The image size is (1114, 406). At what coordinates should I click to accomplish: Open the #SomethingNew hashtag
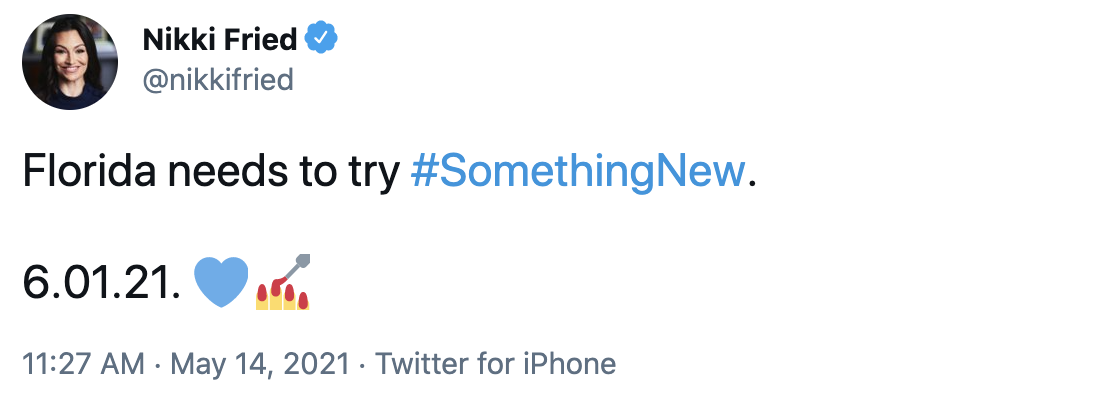pyautogui.click(x=579, y=174)
